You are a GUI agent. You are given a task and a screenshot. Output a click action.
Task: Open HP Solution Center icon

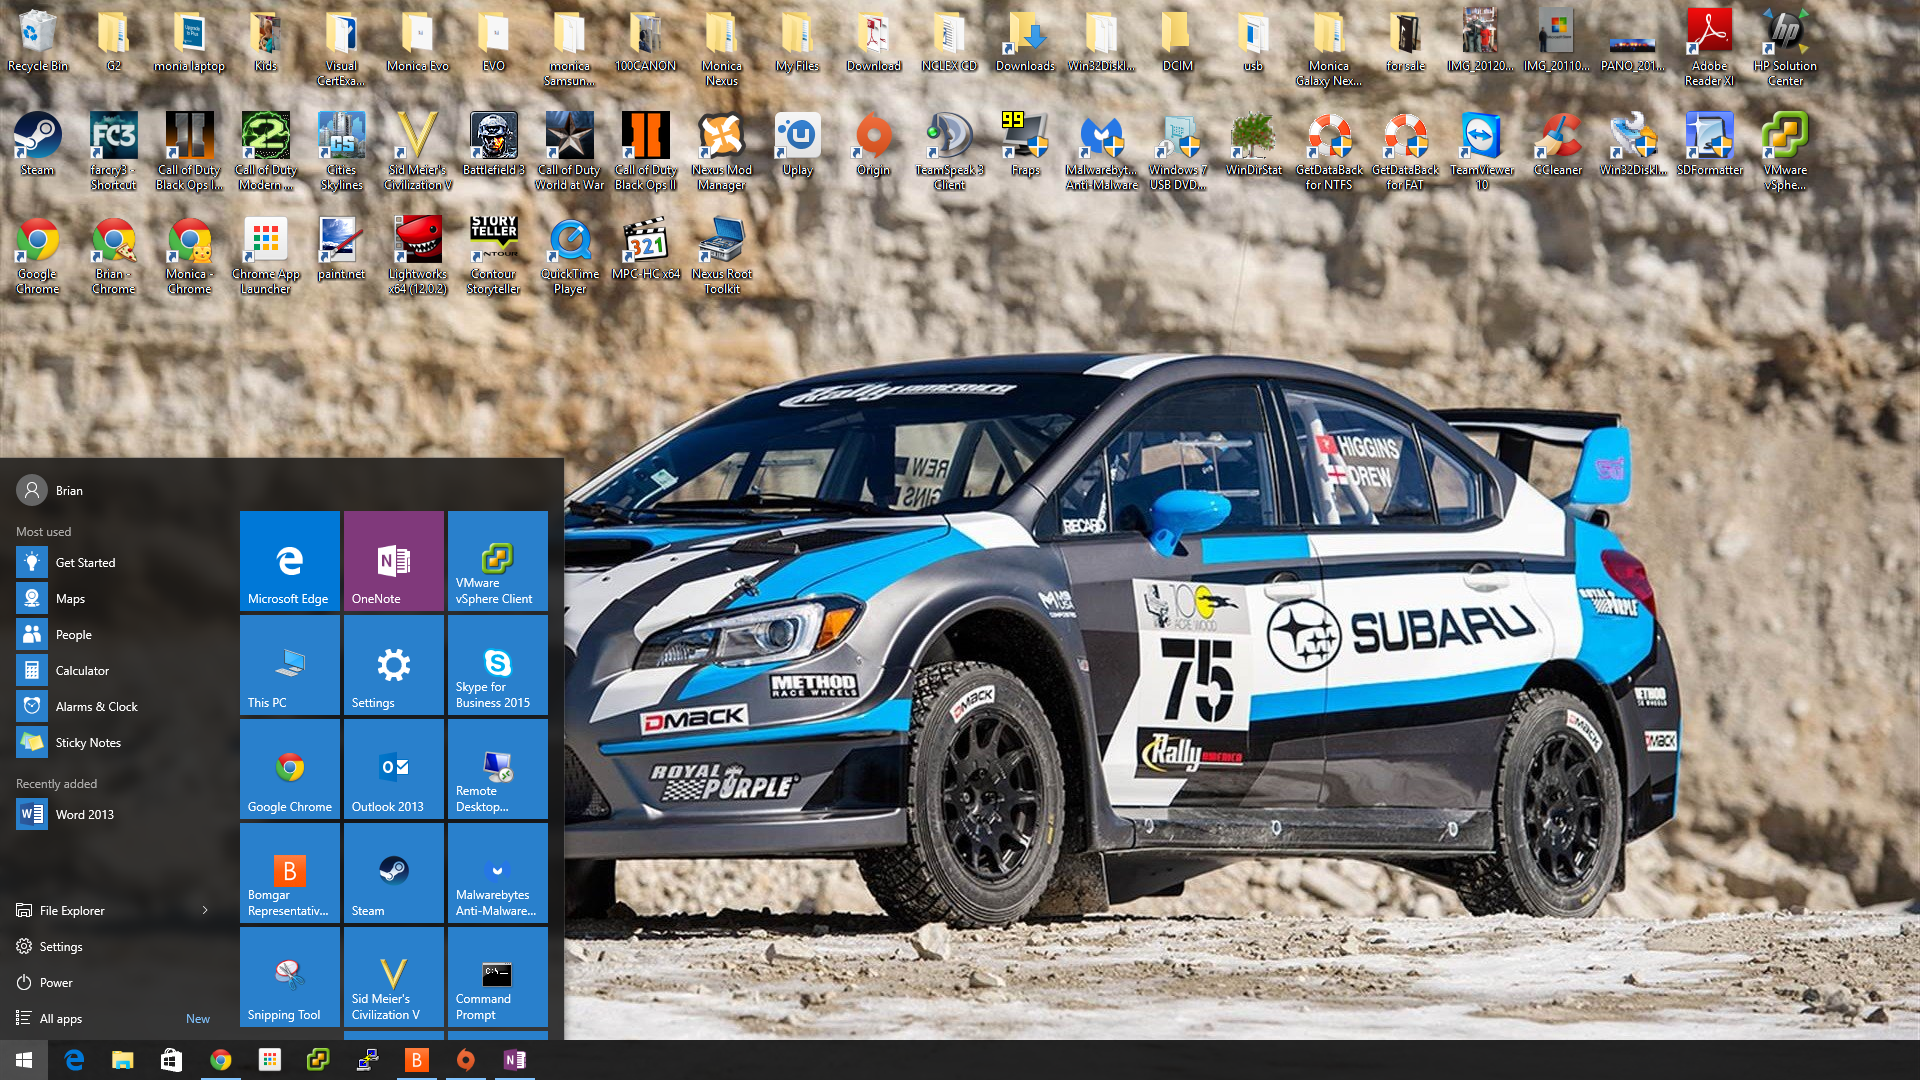1786,48
